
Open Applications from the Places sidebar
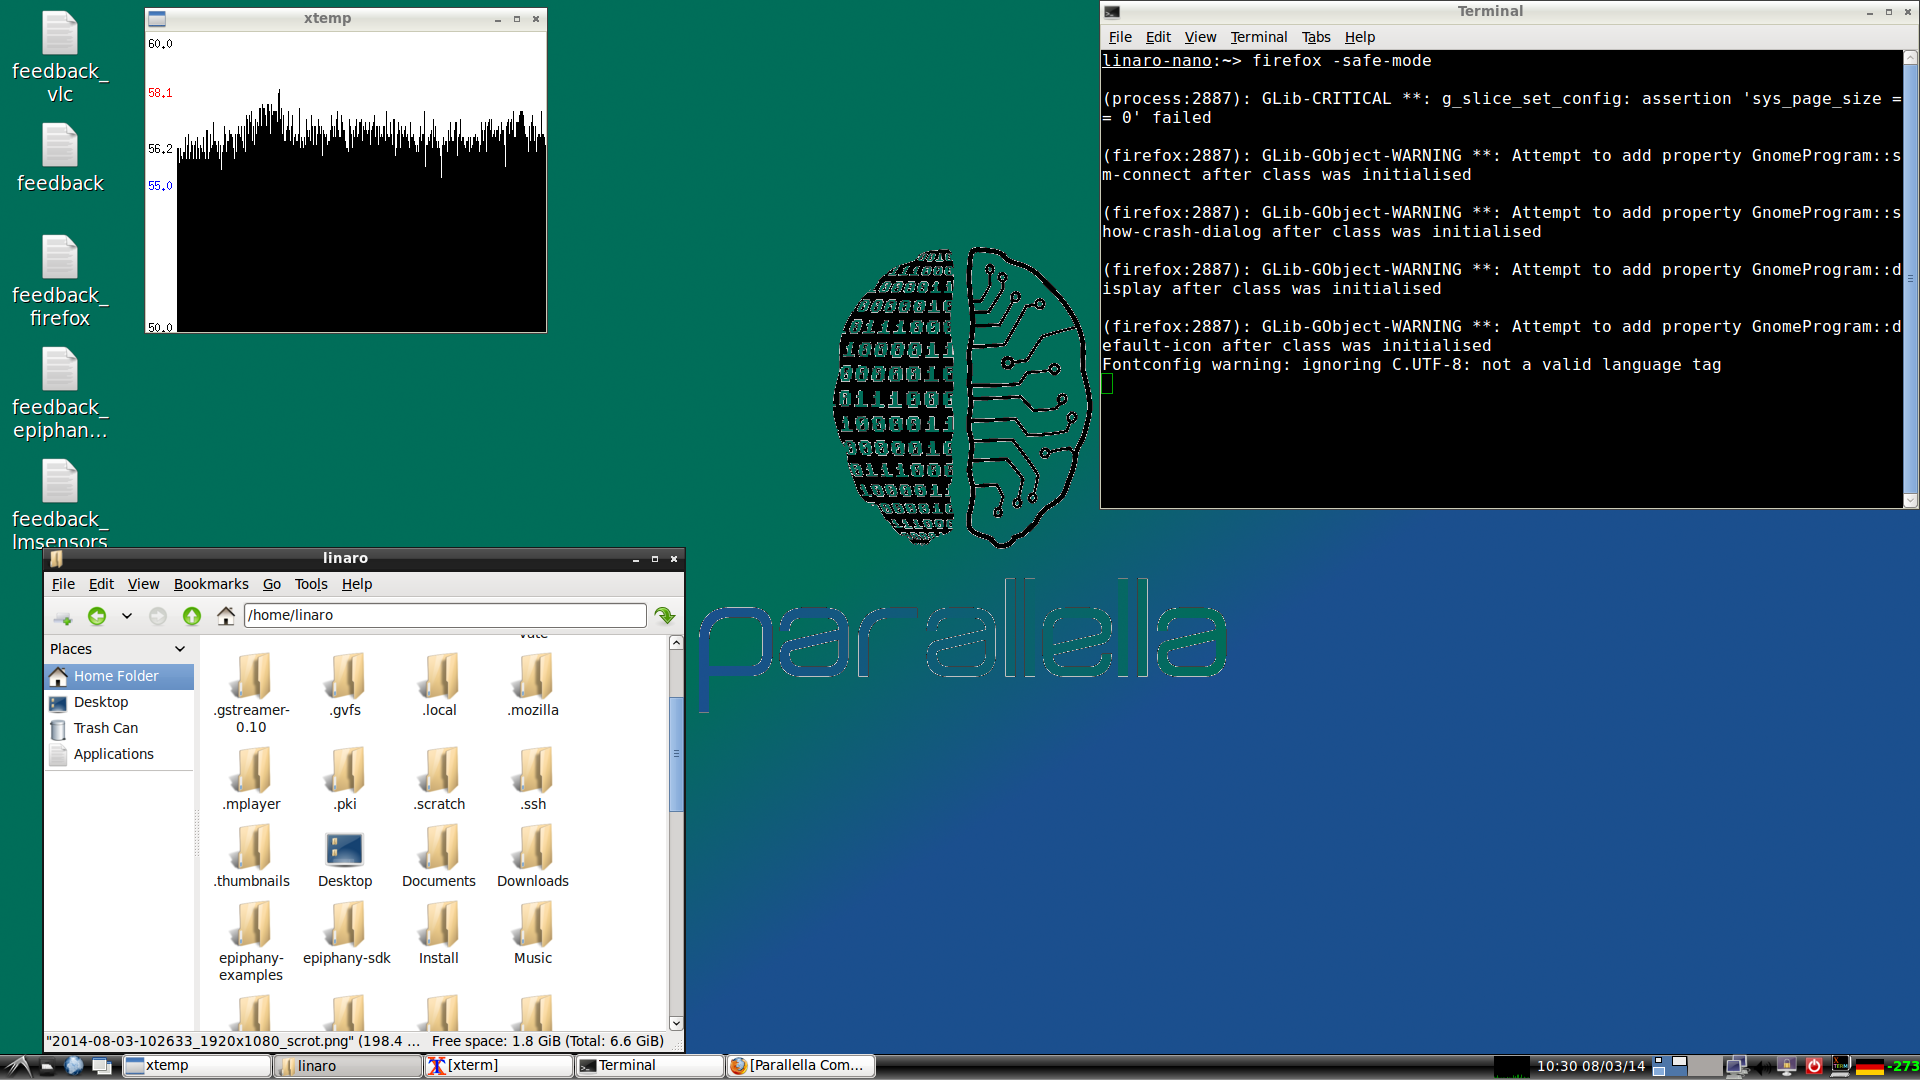click(112, 754)
